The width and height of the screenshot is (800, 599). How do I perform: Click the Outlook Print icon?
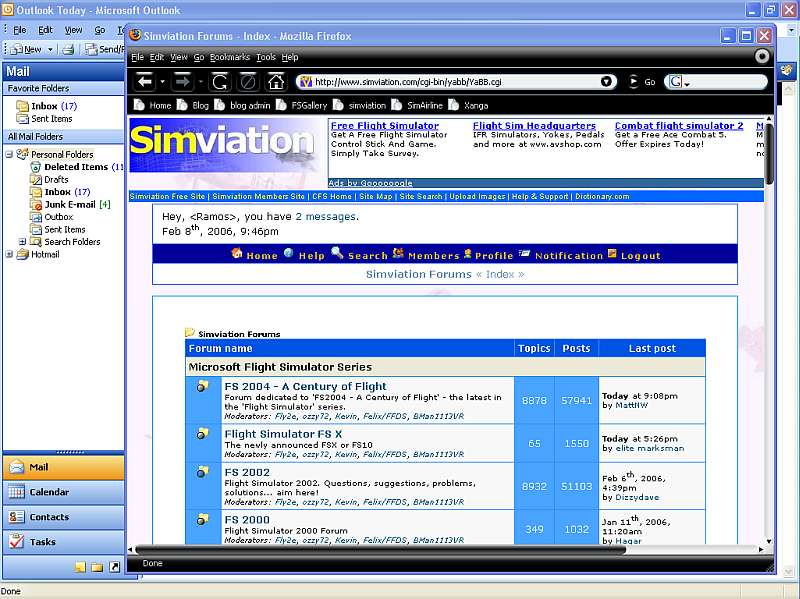[69, 48]
